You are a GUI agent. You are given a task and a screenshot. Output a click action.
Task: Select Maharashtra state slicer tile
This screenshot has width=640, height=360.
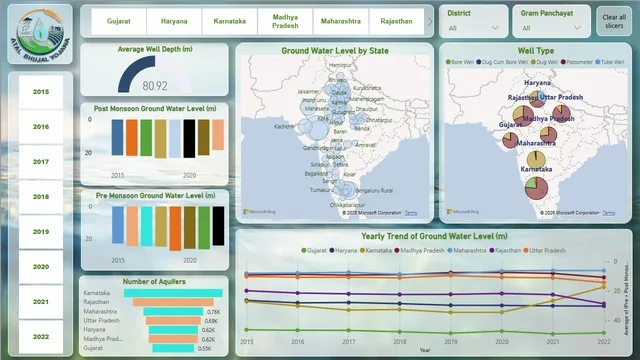(x=340, y=21)
